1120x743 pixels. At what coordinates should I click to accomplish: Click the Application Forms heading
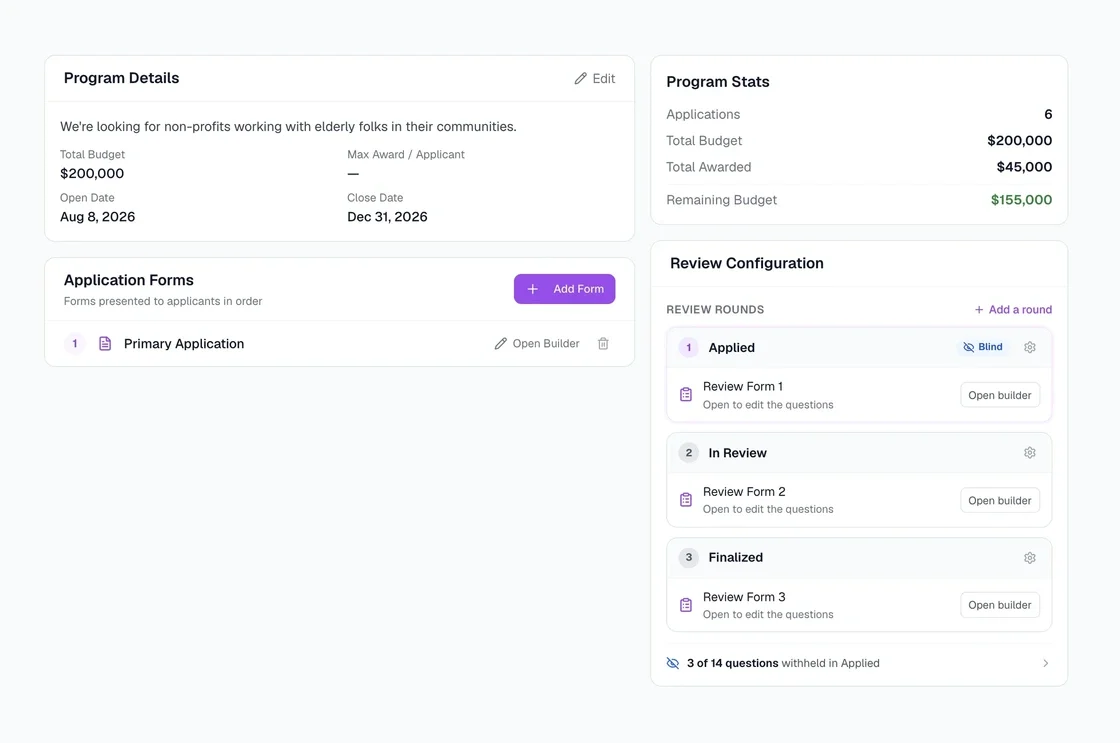(x=129, y=280)
